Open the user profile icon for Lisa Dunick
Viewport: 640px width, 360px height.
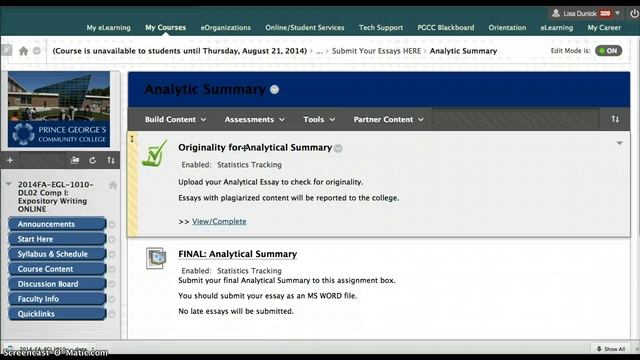[556, 13]
